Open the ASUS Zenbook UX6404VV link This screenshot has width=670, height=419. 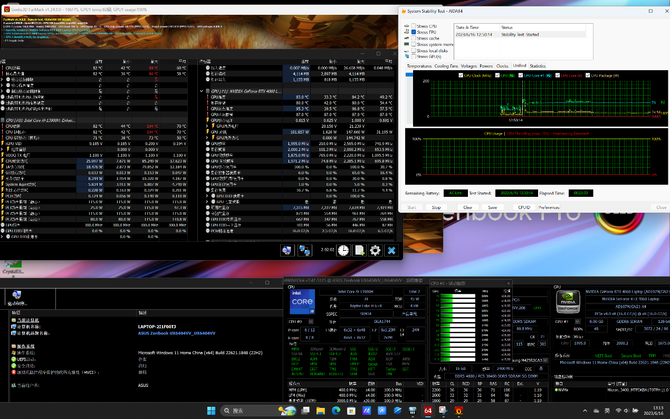176,333
